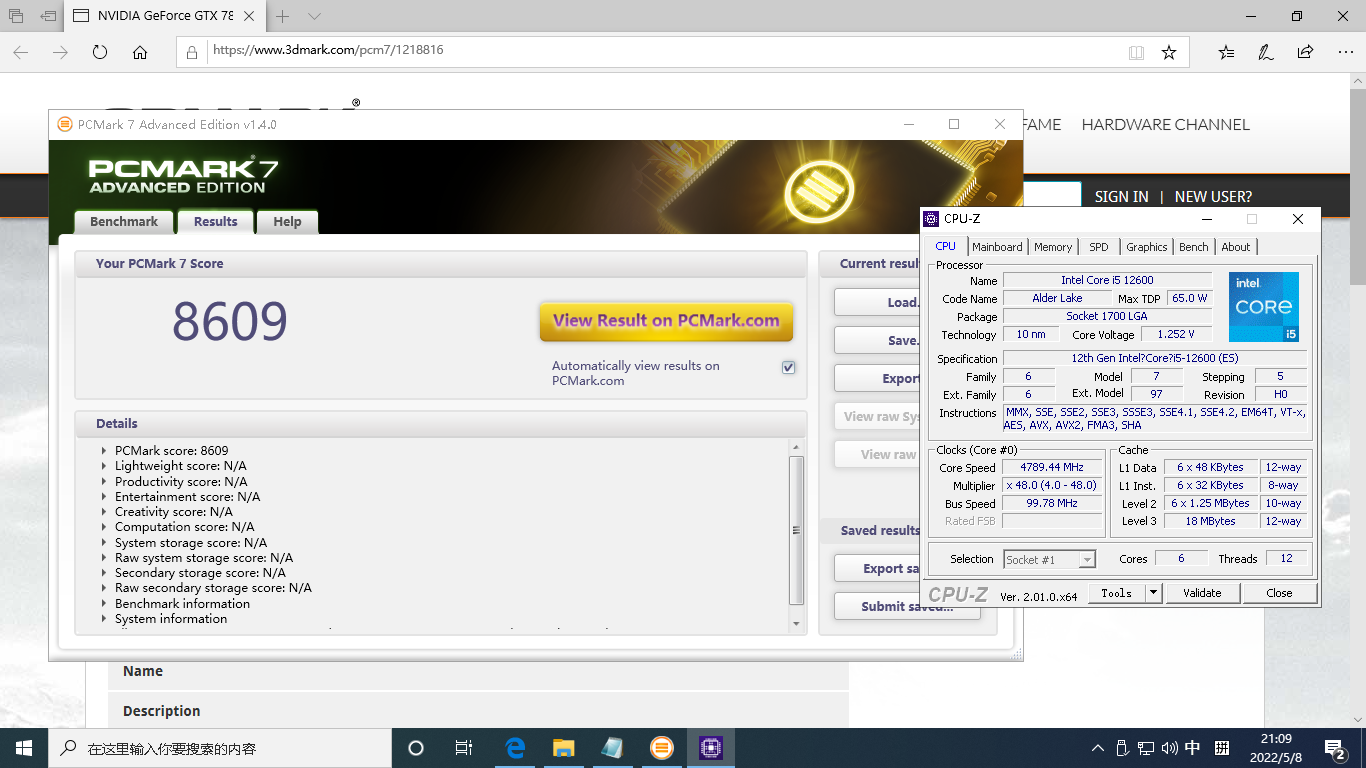Click the share page icon

[x=1305, y=52]
